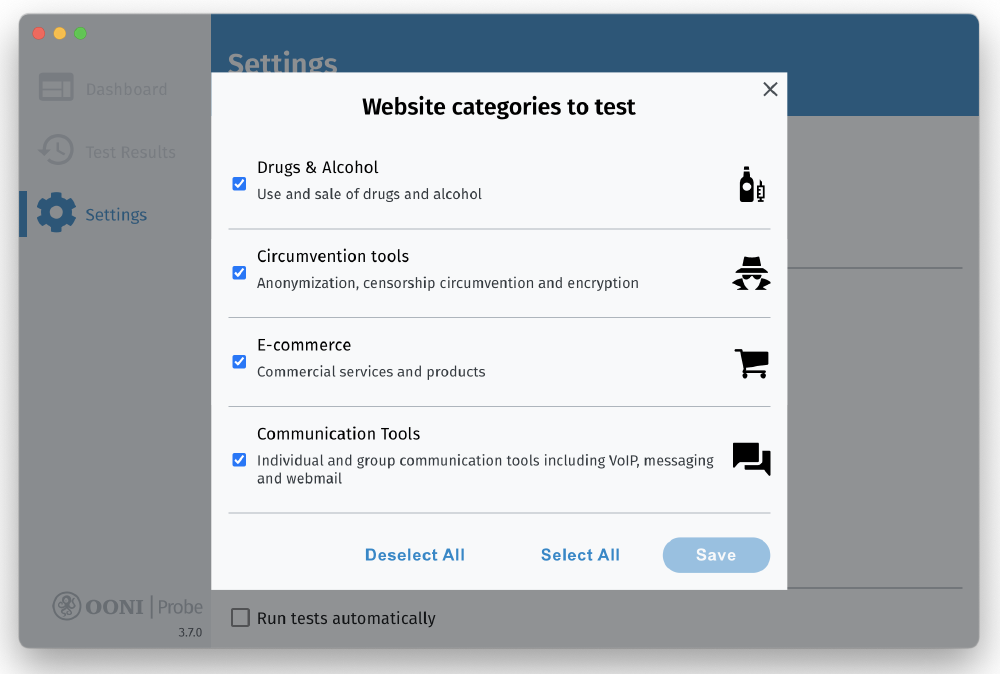Viewport: 1000px width, 674px height.
Task: Save the website category selection
Action: (x=716, y=555)
